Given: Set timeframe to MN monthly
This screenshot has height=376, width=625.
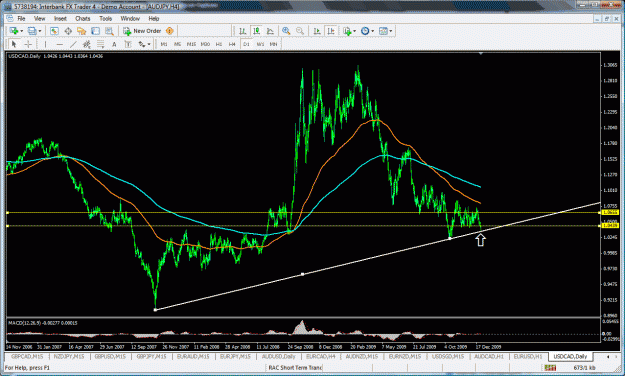Looking at the screenshot, I should click(x=273, y=44).
